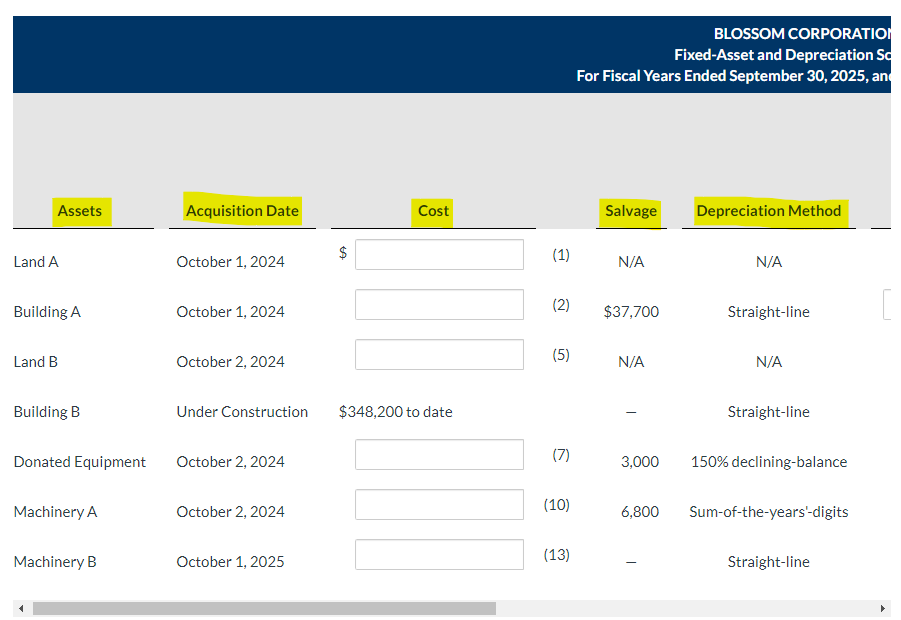Click the highlighted Cost column header
This screenshot has width=901, height=620.
coord(433,211)
